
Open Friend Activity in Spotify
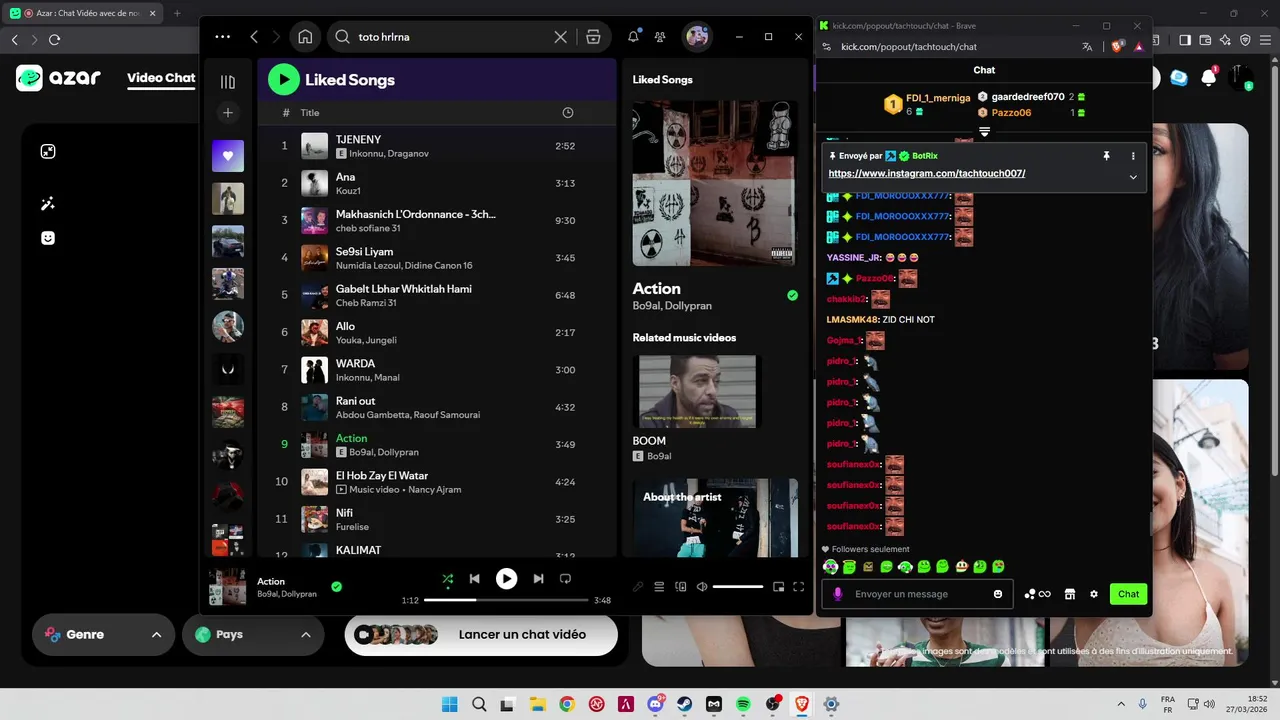(660, 37)
